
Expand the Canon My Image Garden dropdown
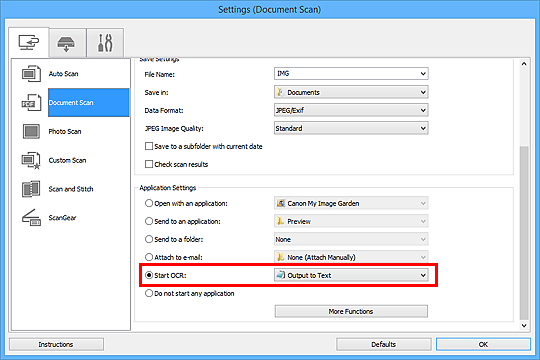pos(351,203)
